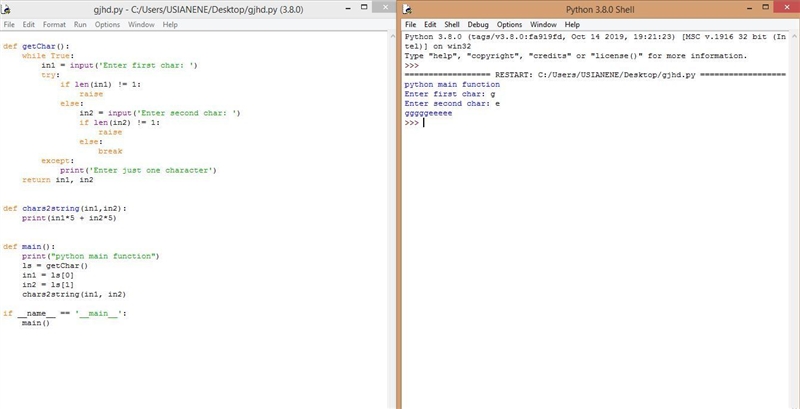Image resolution: width=800 pixels, height=409 pixels.
Task: Click the active '>>>' prompt with cursor in Shell
Action: (412, 123)
